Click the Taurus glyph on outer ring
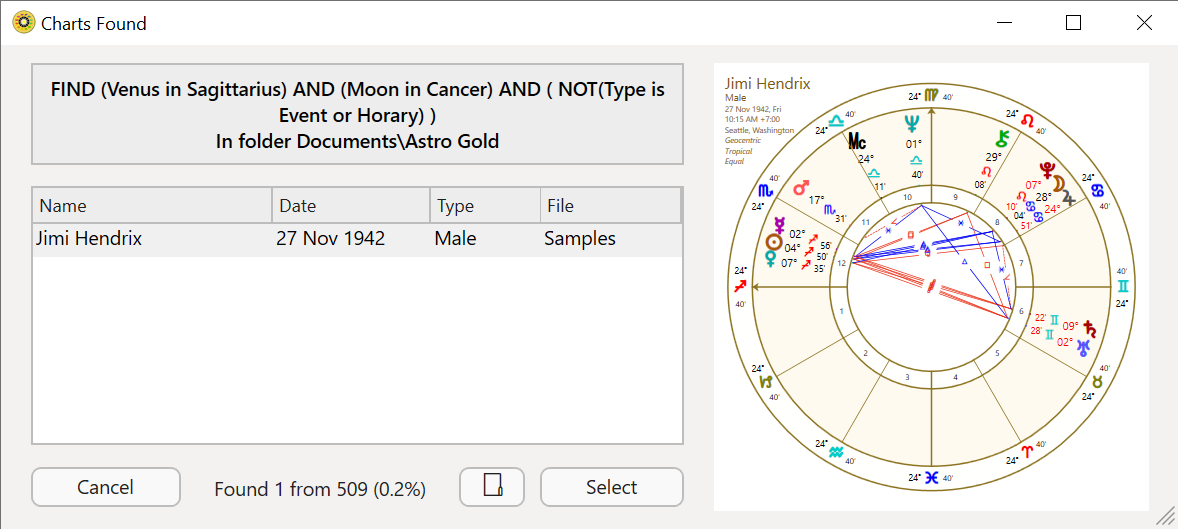This screenshot has height=529, width=1178. tap(1097, 382)
